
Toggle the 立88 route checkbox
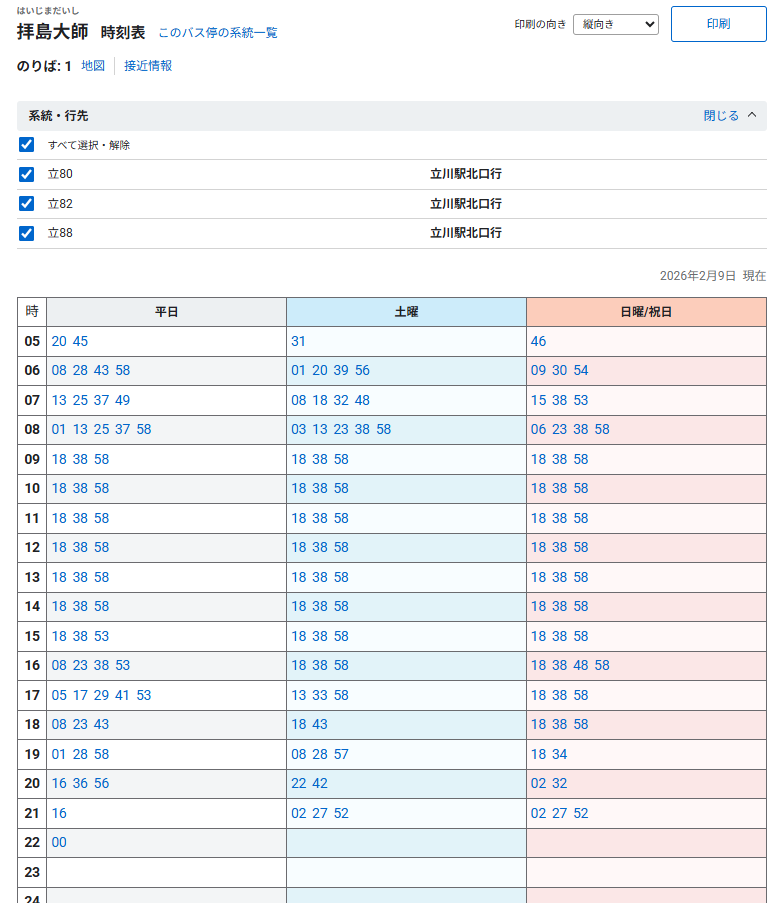pos(27,233)
